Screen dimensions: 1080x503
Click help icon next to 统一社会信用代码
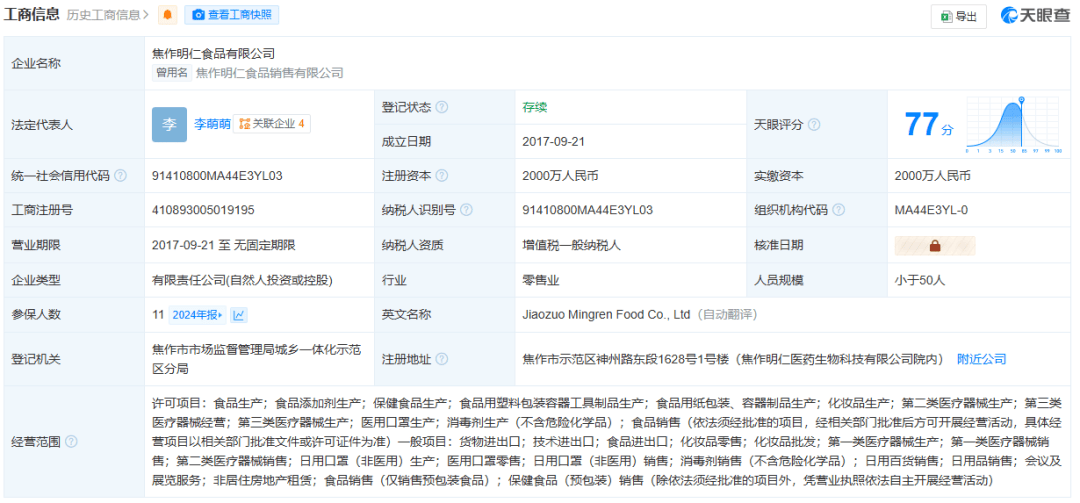click(121, 176)
